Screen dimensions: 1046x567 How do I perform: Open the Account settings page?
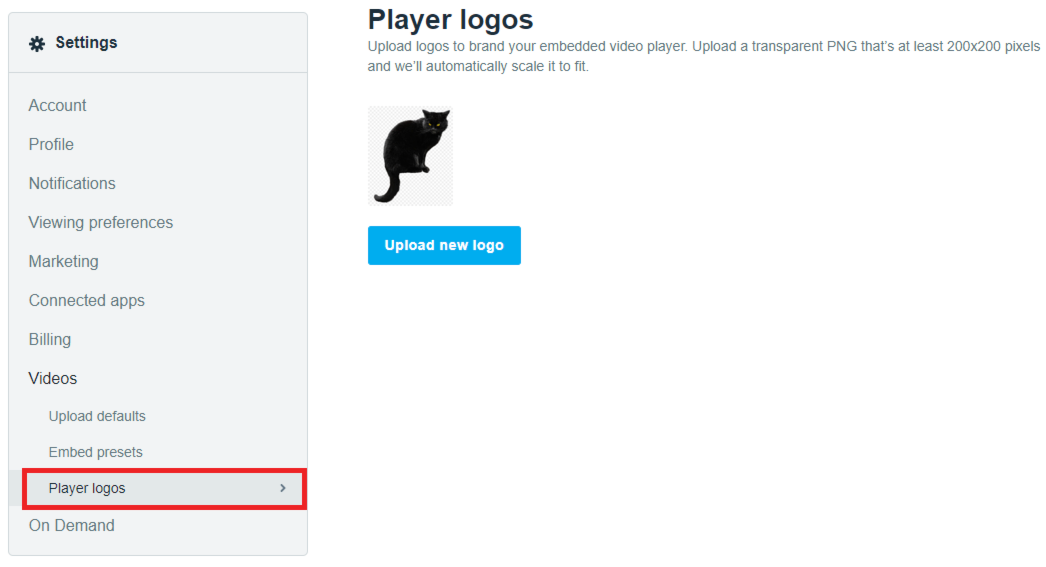[x=57, y=105]
